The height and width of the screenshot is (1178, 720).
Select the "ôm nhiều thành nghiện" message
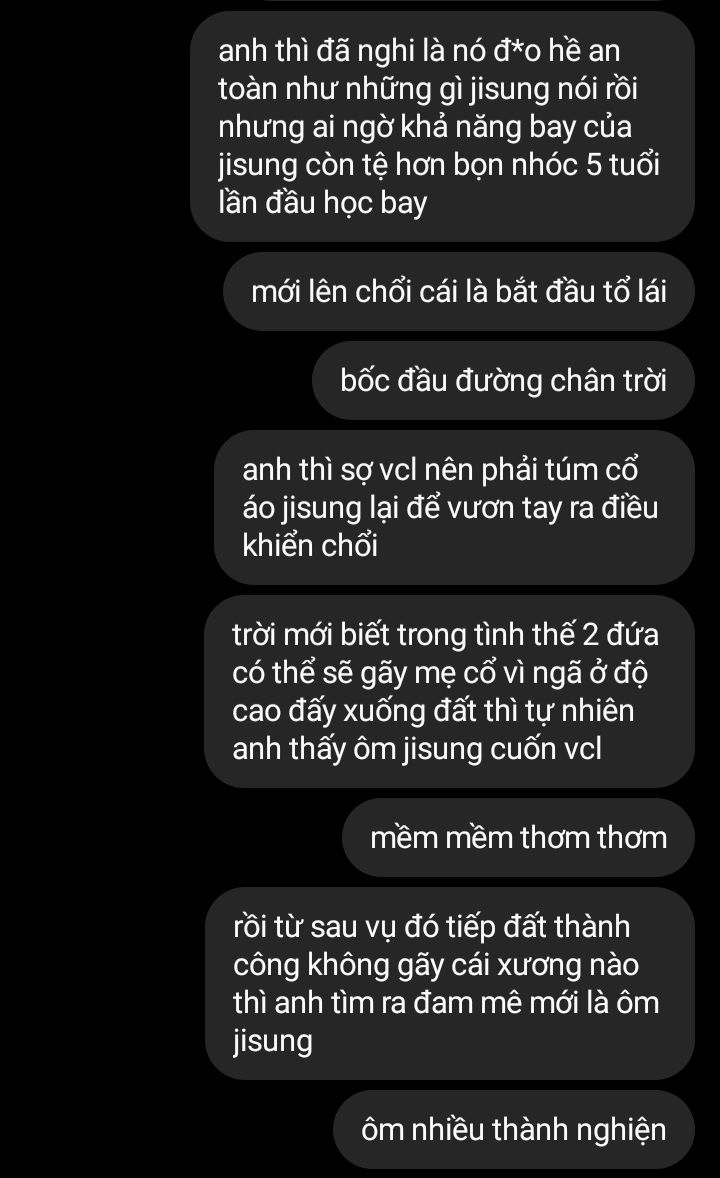[x=513, y=1129]
